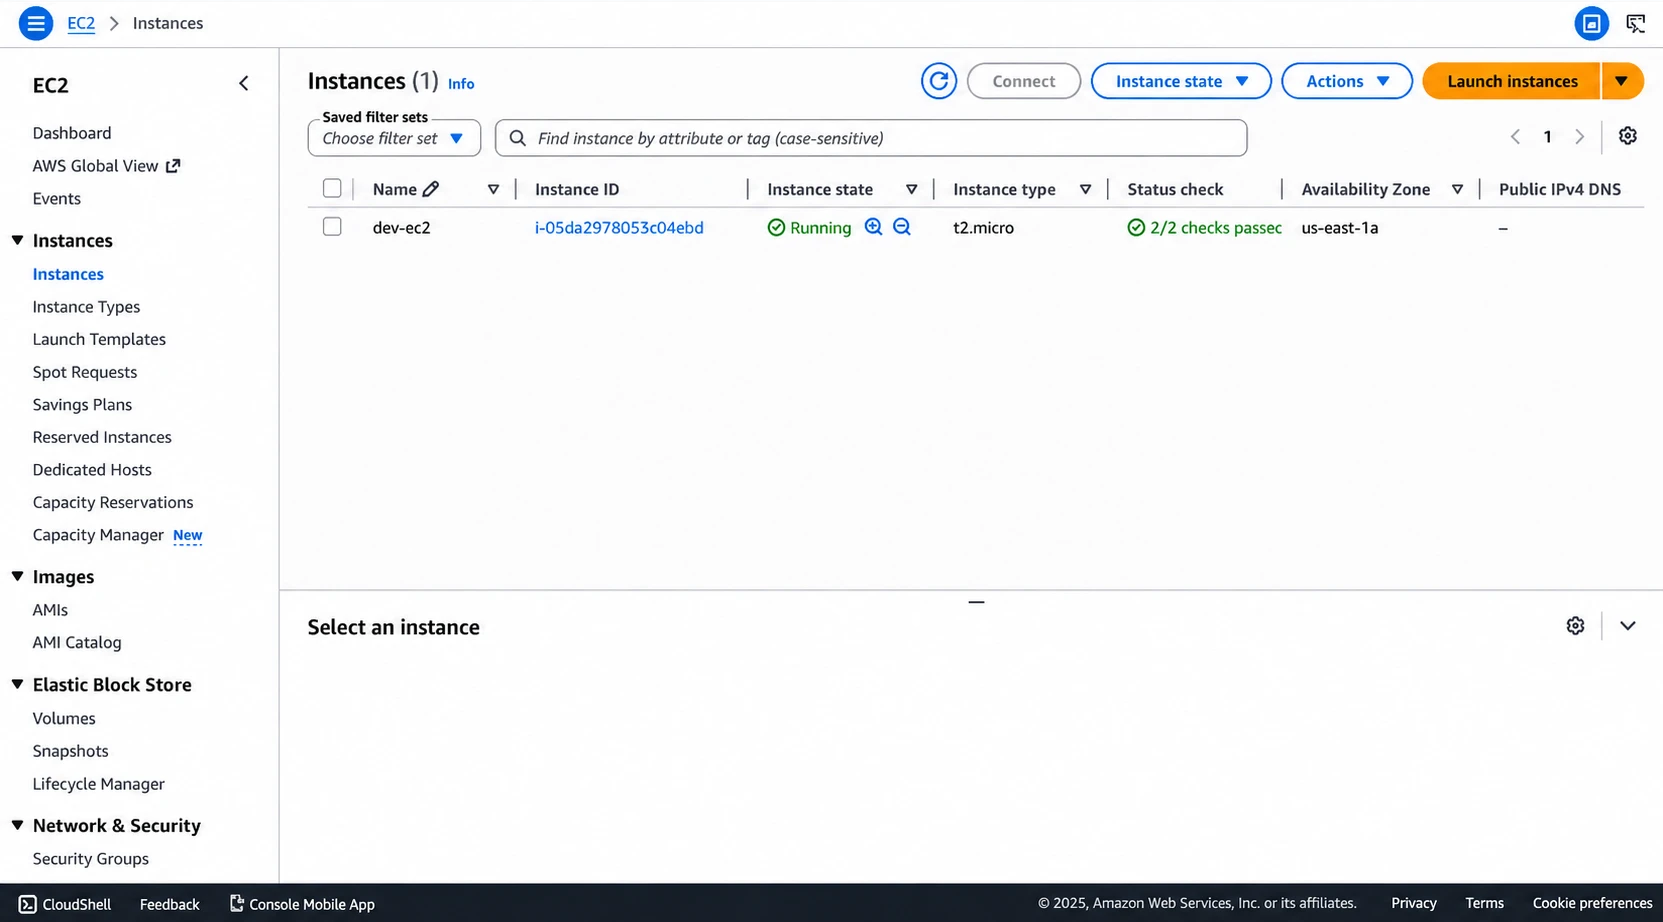Open the top-right console panel icon
1663x922 pixels.
1591,23
